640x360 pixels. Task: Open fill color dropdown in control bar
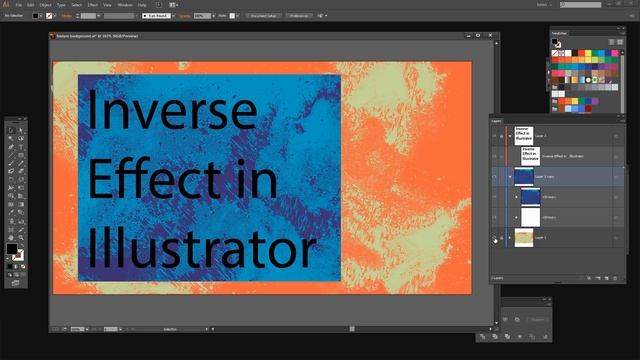(41, 16)
